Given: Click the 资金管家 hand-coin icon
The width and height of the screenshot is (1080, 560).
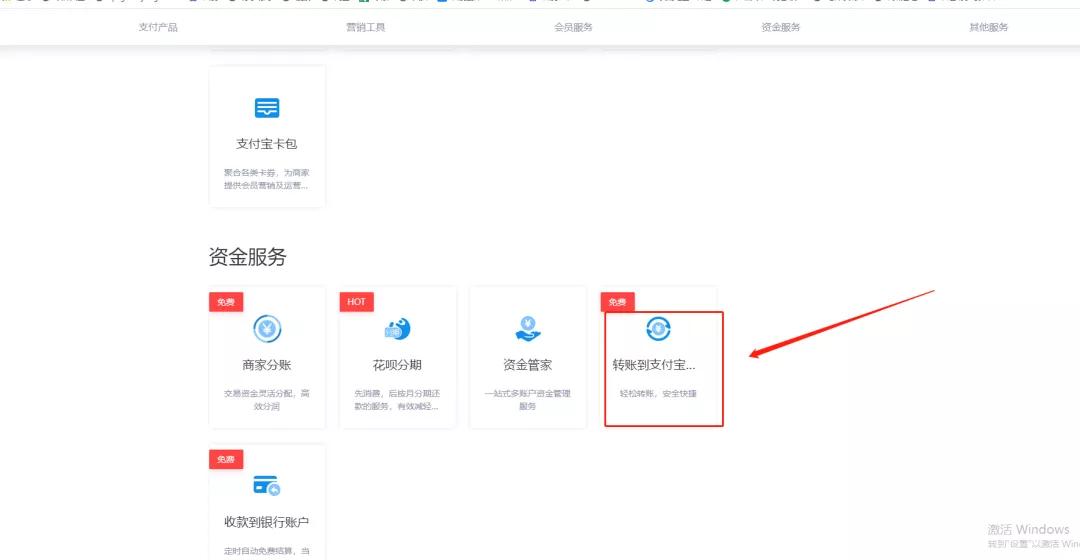Looking at the screenshot, I should (x=528, y=329).
